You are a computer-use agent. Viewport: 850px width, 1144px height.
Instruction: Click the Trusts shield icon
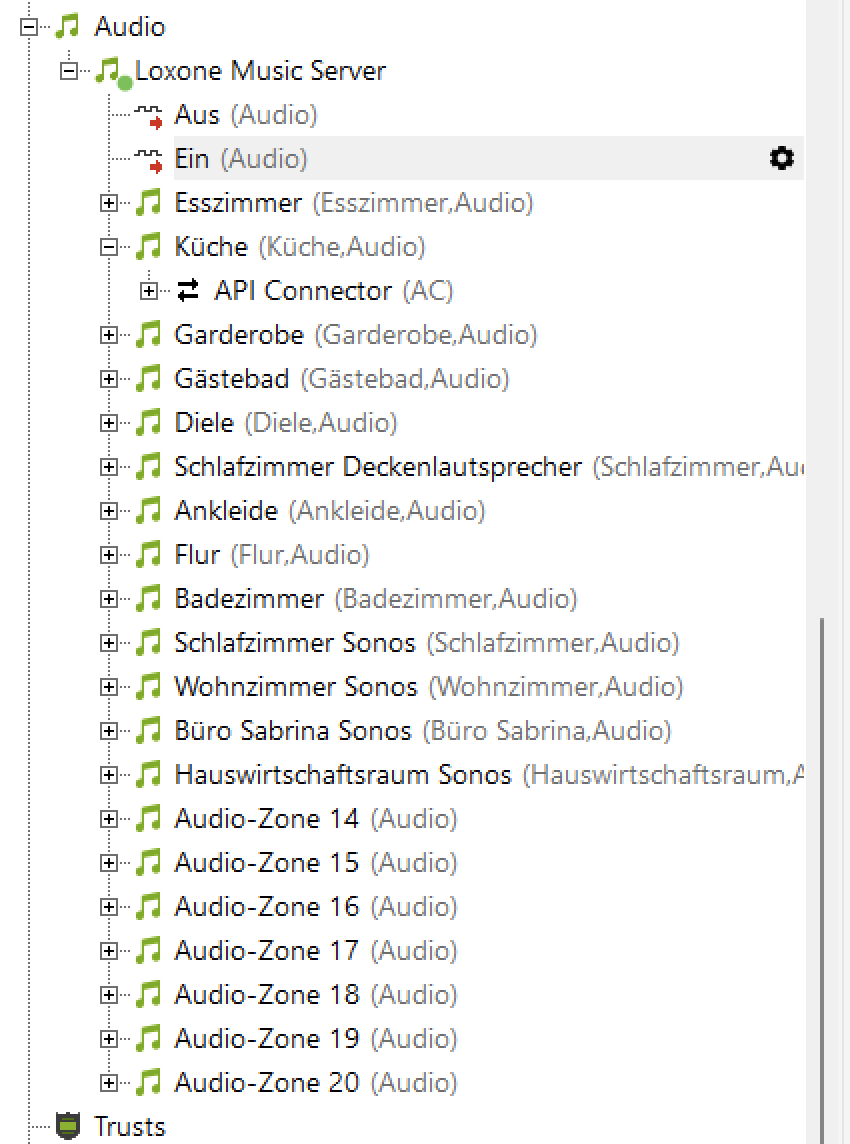pyautogui.click(x=68, y=1126)
